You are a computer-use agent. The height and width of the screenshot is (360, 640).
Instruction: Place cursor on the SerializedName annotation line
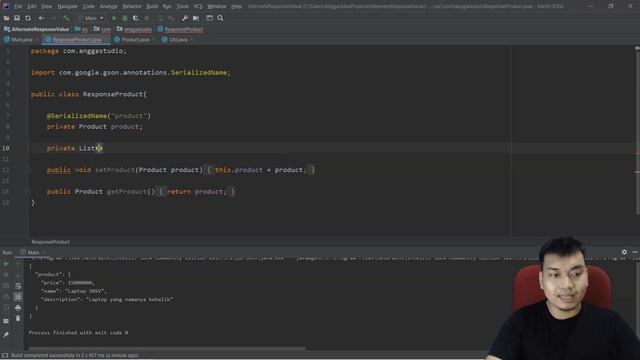click(x=99, y=116)
